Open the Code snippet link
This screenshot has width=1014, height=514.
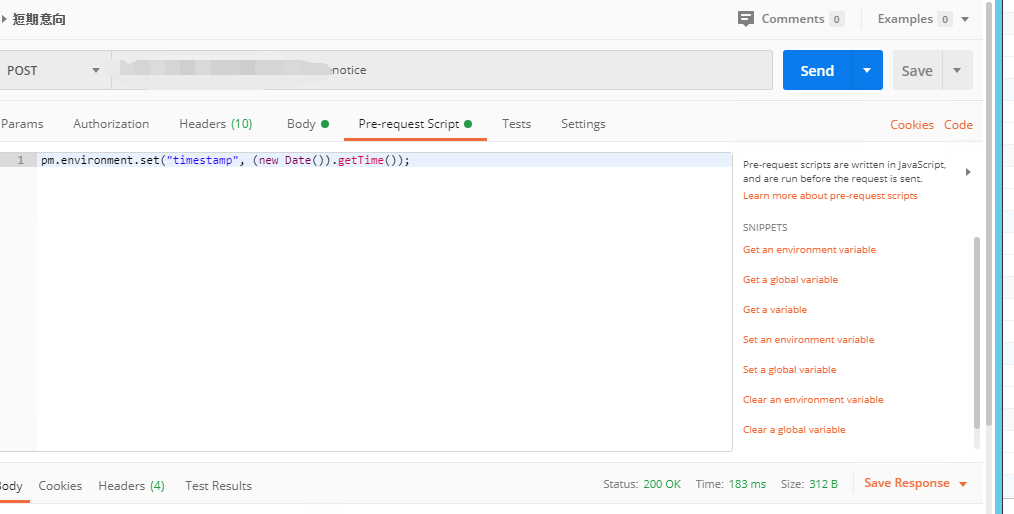[x=958, y=125]
